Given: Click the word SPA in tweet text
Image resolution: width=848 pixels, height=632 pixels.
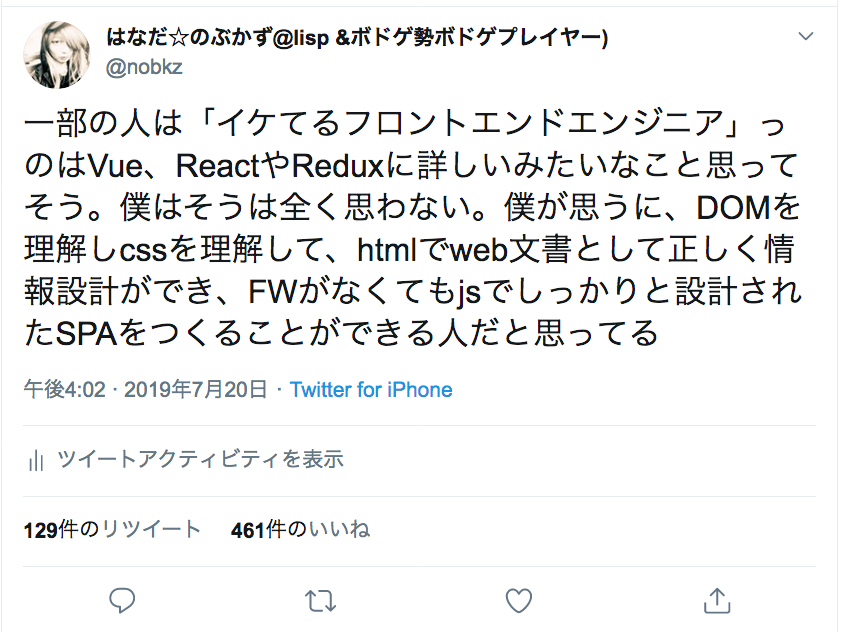Looking at the screenshot, I should (x=87, y=334).
